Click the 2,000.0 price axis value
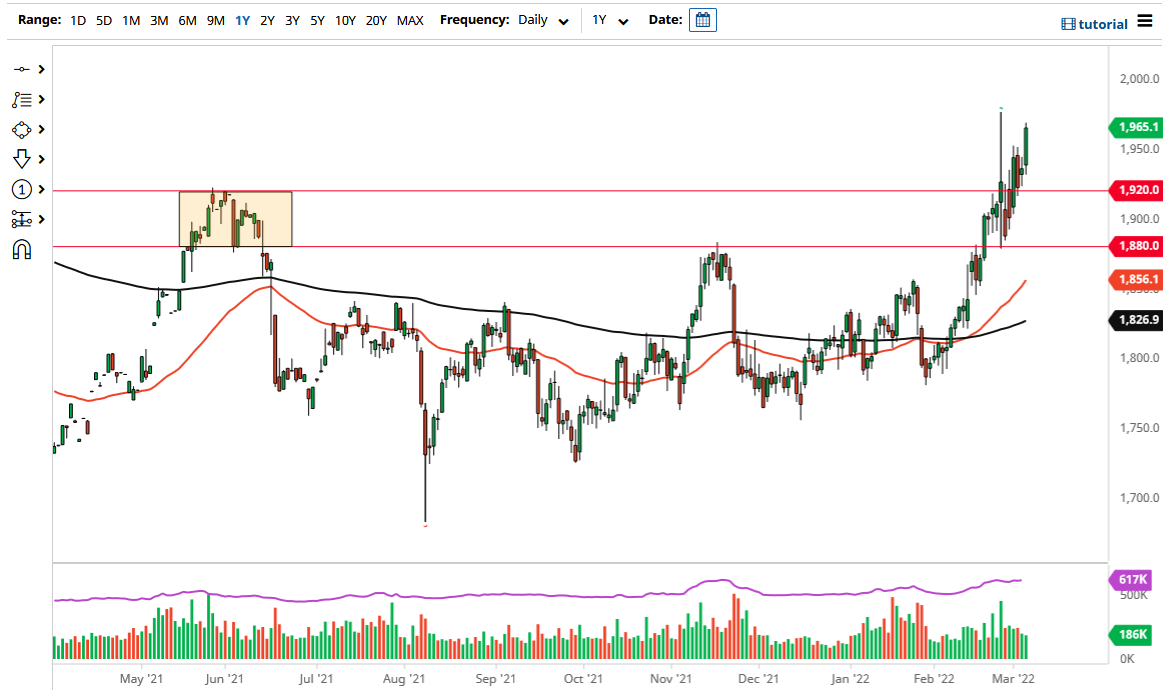 (1139, 78)
